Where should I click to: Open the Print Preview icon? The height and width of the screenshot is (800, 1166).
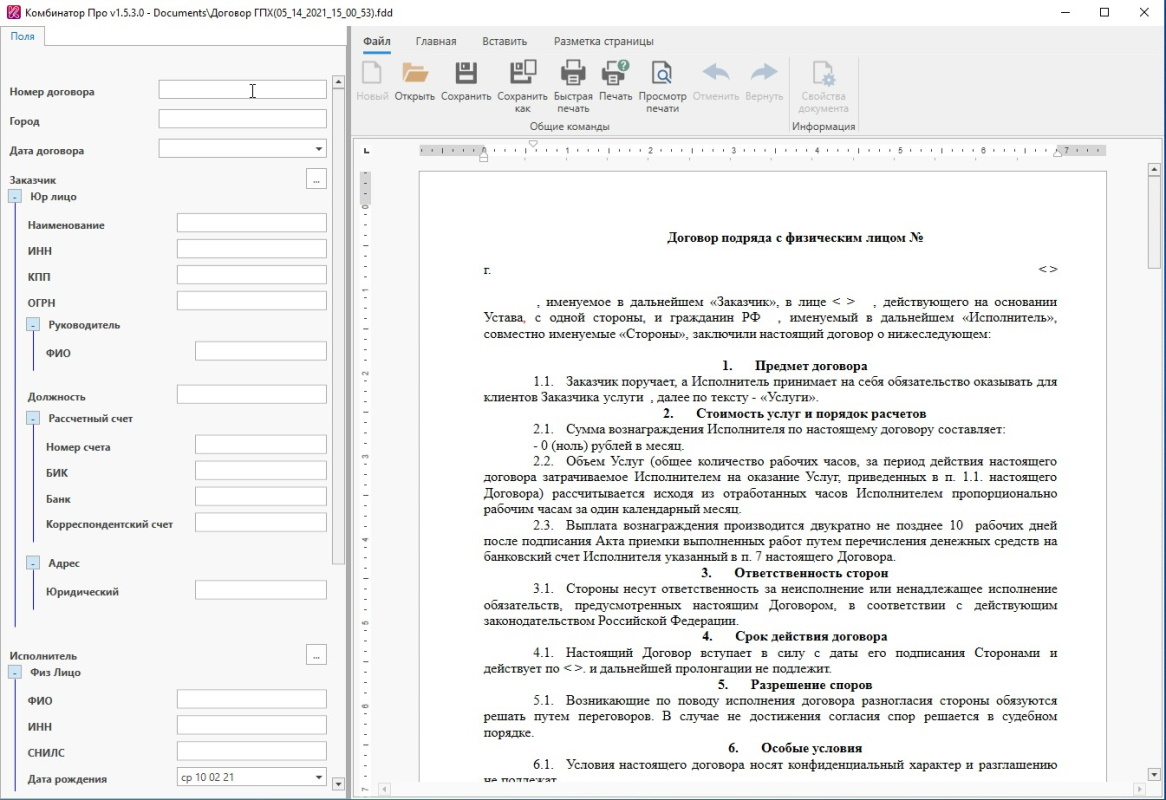pyautogui.click(x=662, y=73)
